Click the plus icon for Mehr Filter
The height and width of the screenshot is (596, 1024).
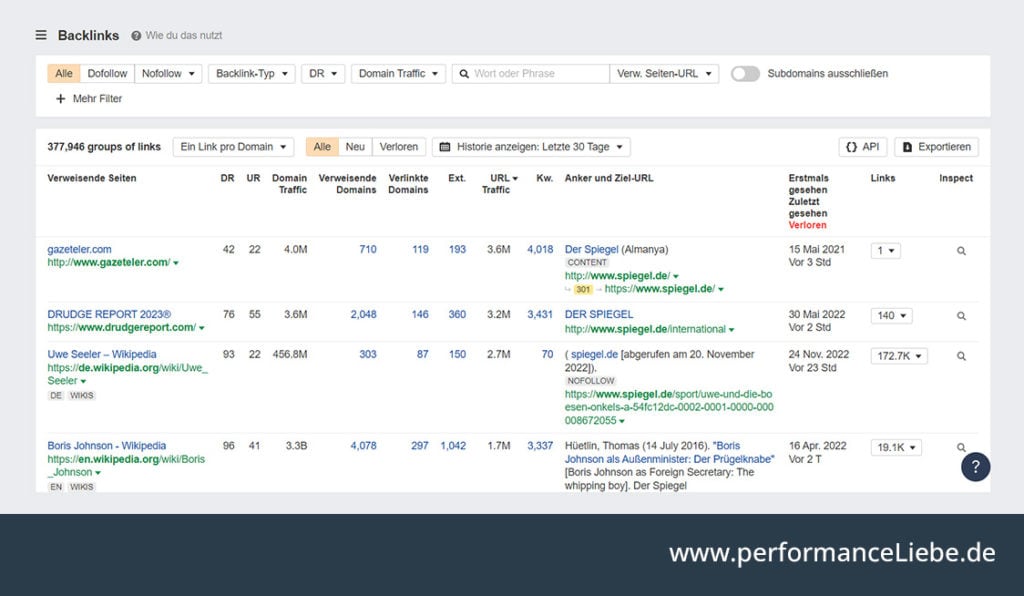coord(61,99)
